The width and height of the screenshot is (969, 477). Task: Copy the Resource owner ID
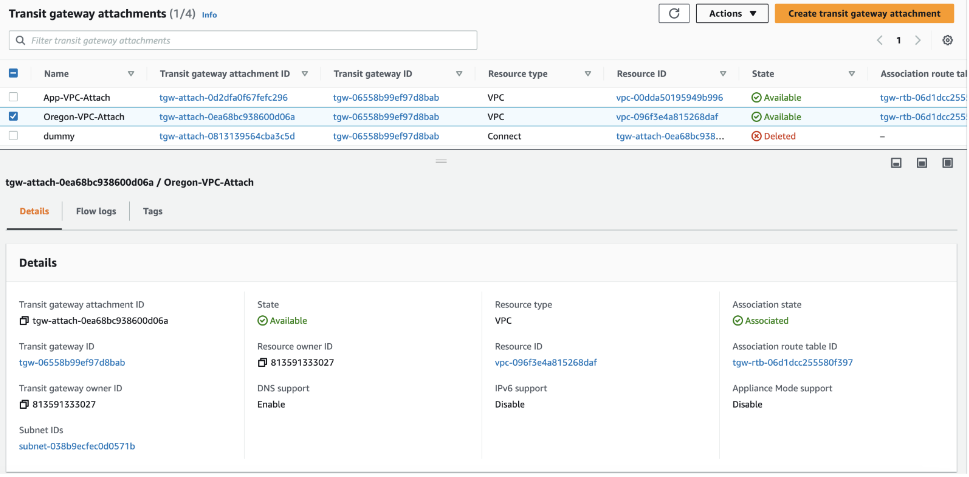point(263,362)
